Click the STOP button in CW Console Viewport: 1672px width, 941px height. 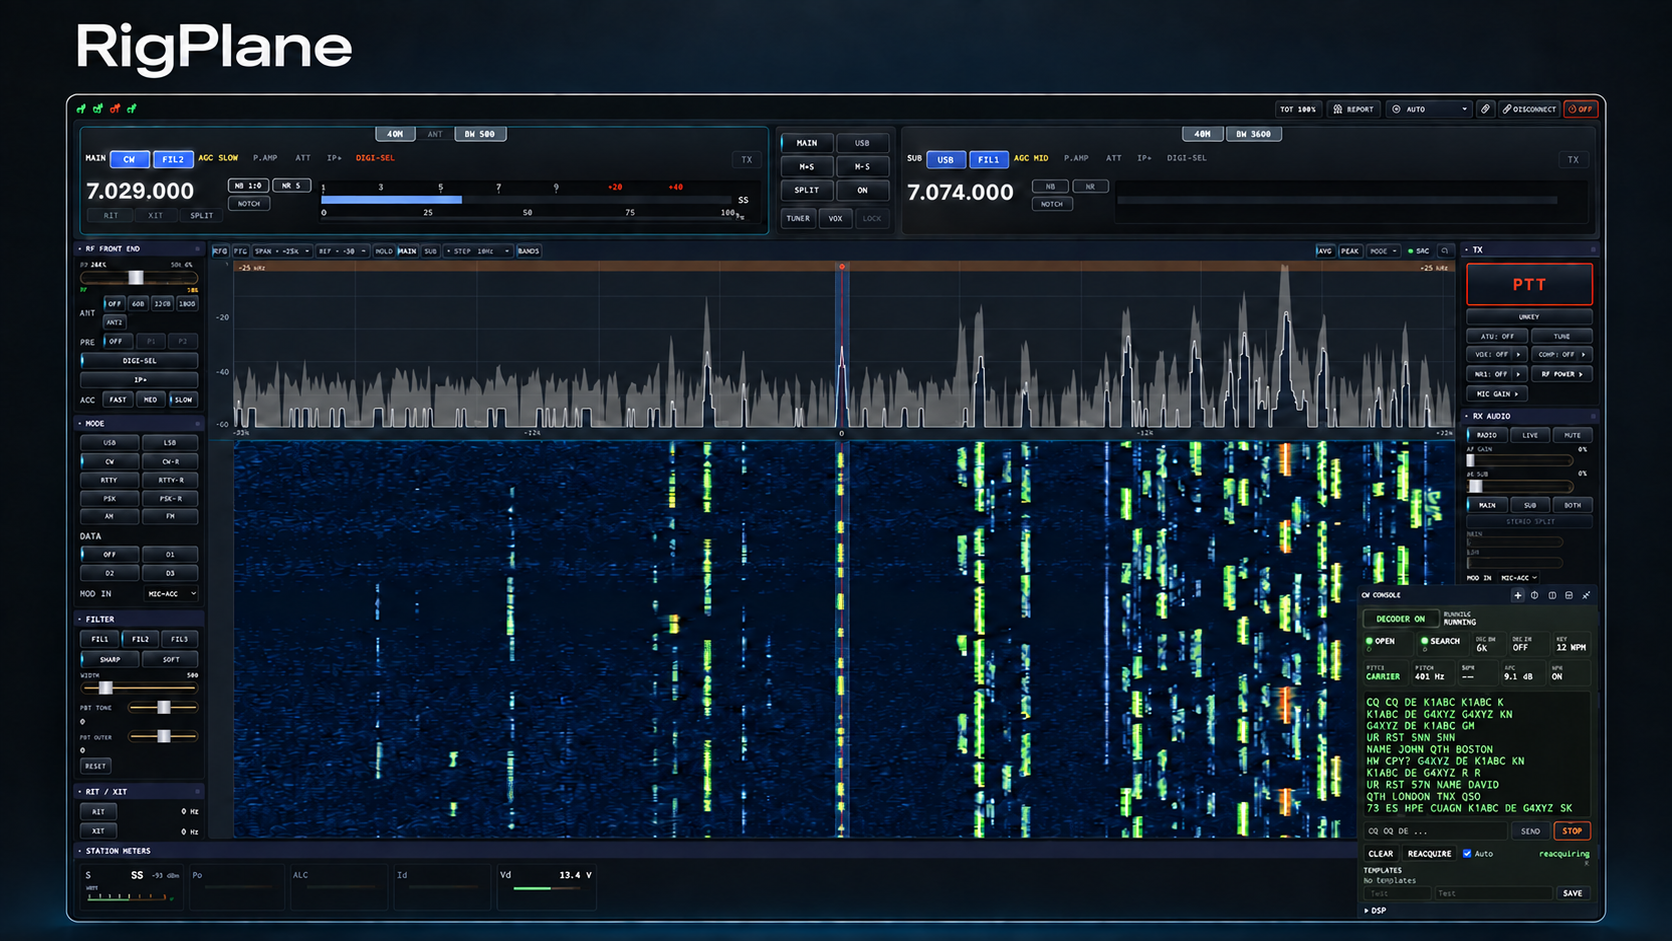click(x=1572, y=831)
